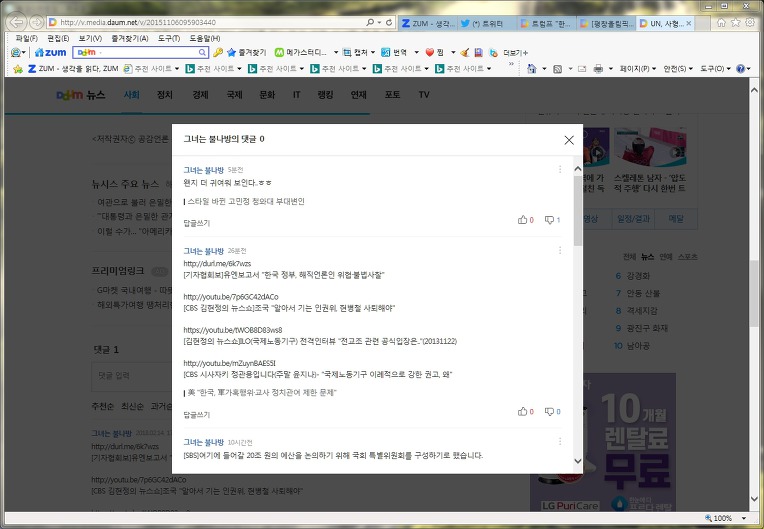Open the address bar search magnifier
This screenshot has height=529, width=764.
coord(370,22)
